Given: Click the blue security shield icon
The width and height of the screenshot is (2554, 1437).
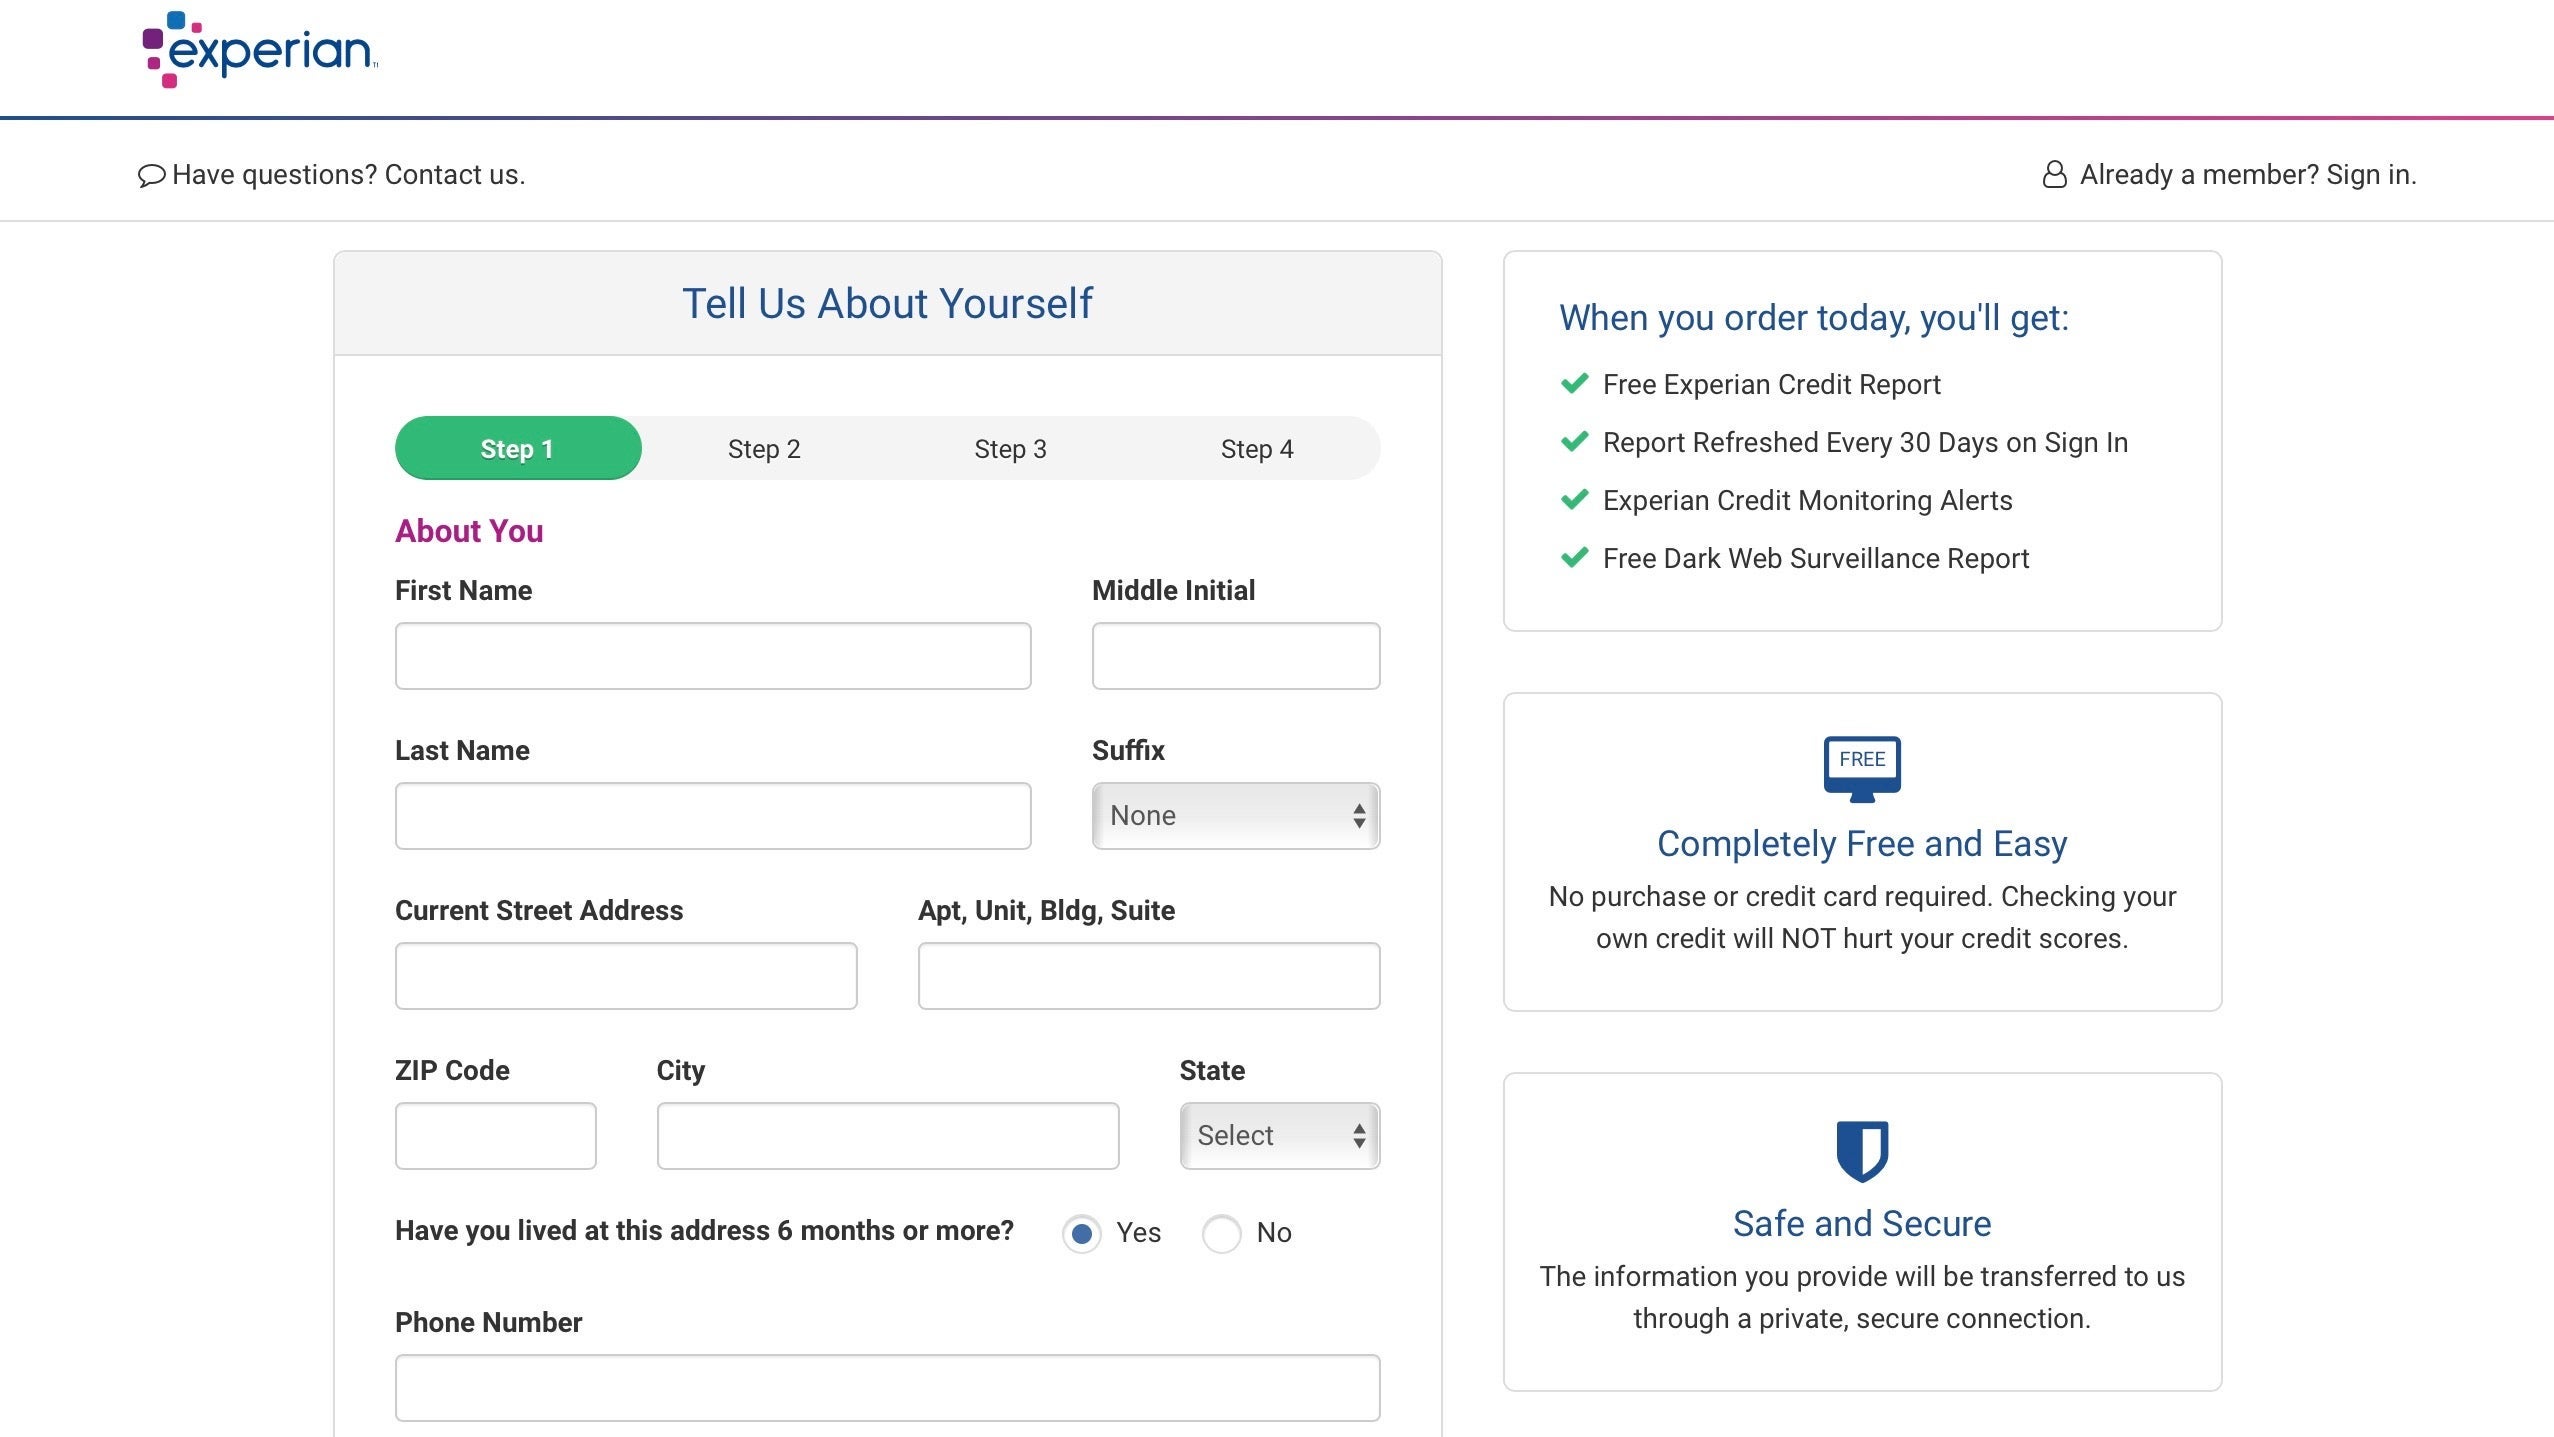Looking at the screenshot, I should (1861, 1150).
